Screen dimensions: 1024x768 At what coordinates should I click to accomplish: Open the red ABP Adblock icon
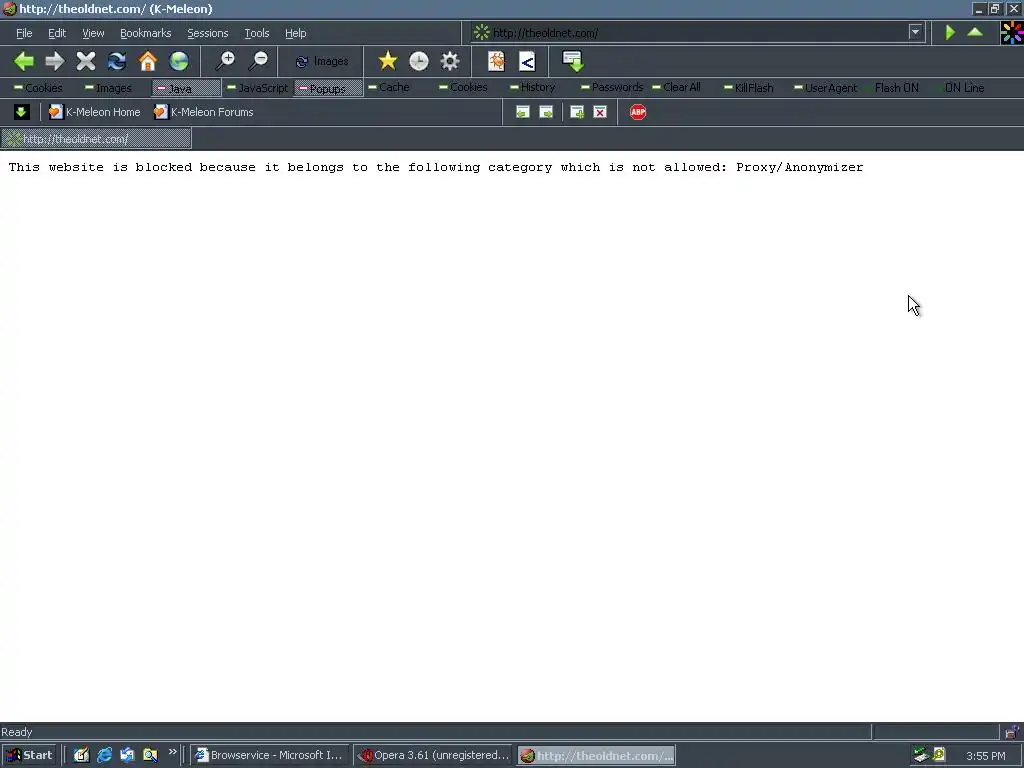click(x=638, y=112)
